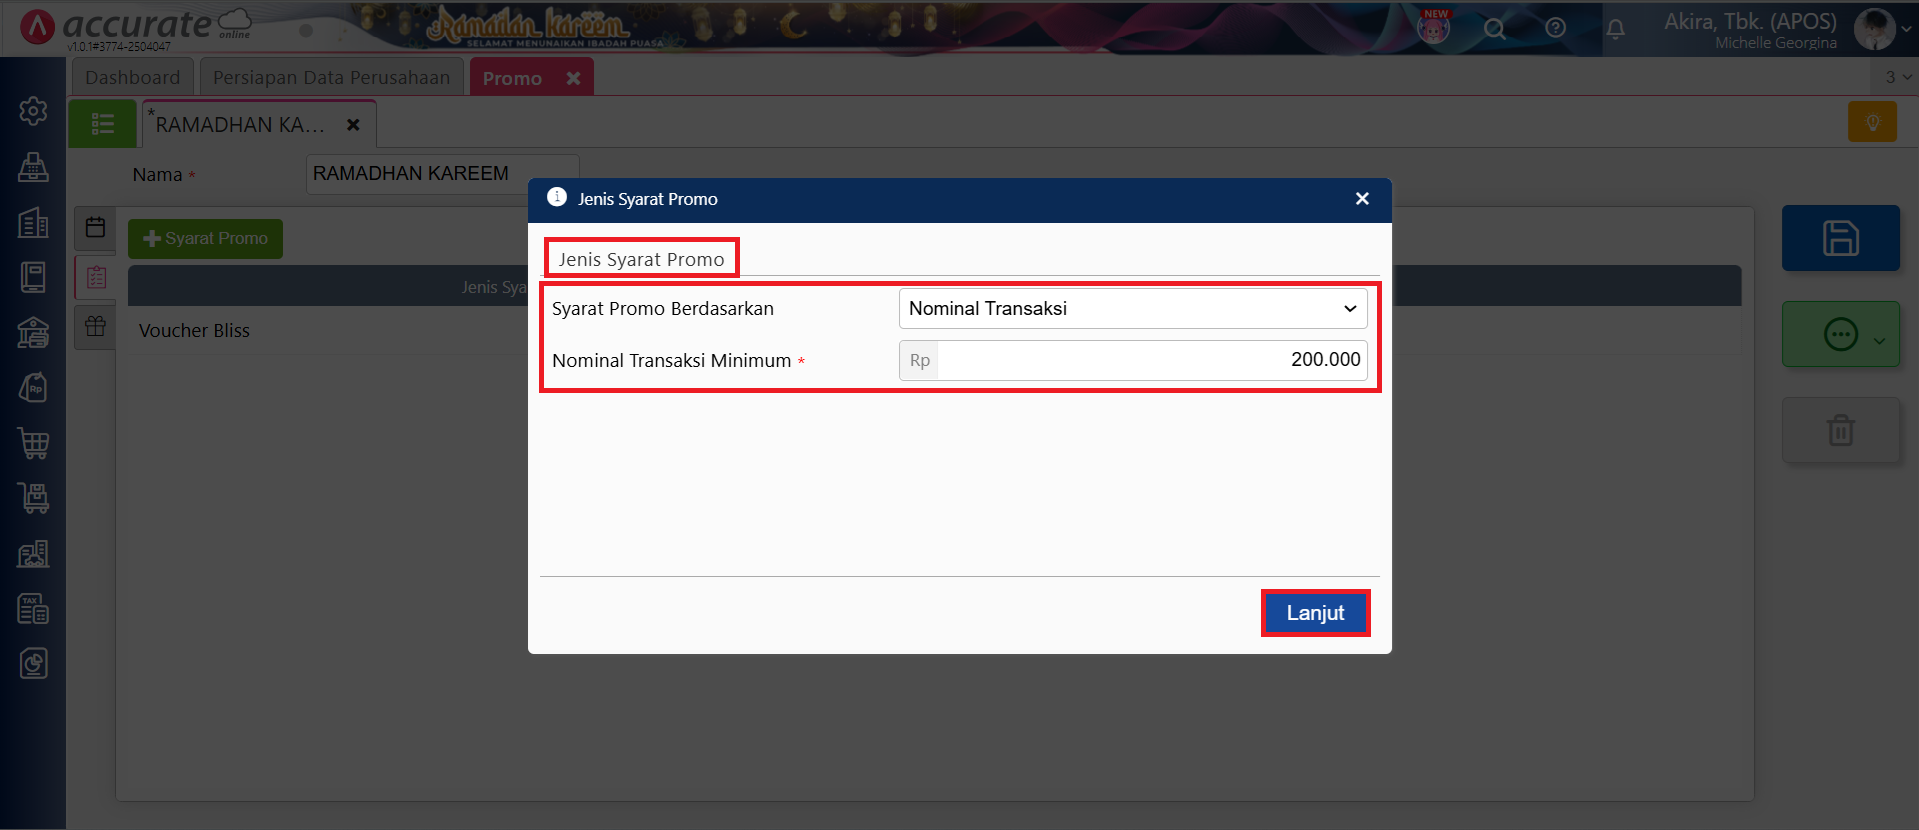Screen dimensions: 1919x830
Task: Click the Nominal Transaksi Minimum field
Action: pyautogui.click(x=1150, y=360)
